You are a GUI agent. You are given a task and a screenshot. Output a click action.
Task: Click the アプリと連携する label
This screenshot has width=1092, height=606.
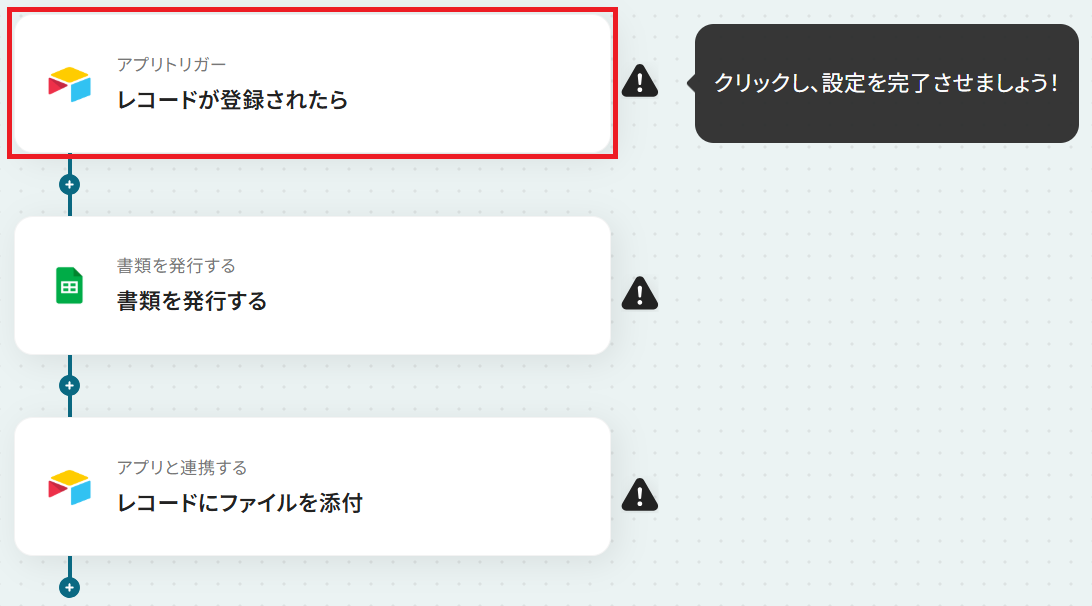click(x=182, y=467)
